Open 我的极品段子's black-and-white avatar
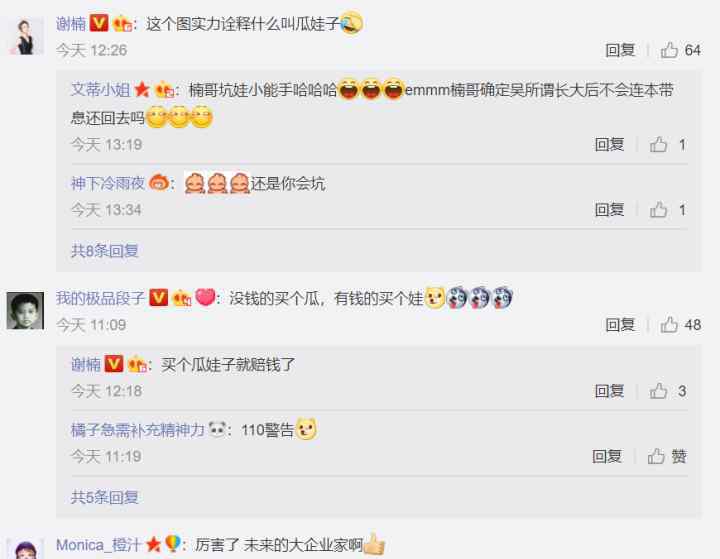720x559 pixels. click(25, 311)
